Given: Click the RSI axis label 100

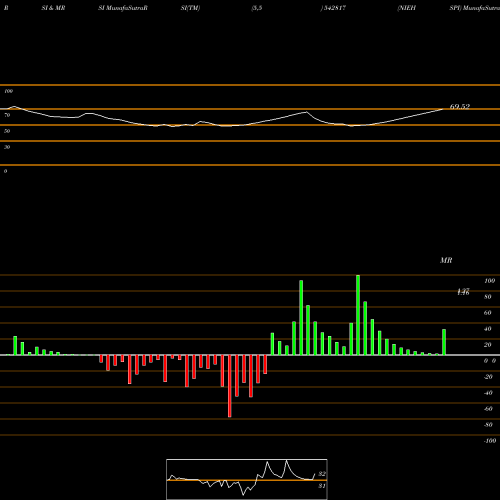Looking at the screenshot, I should pyautogui.click(x=8, y=91).
